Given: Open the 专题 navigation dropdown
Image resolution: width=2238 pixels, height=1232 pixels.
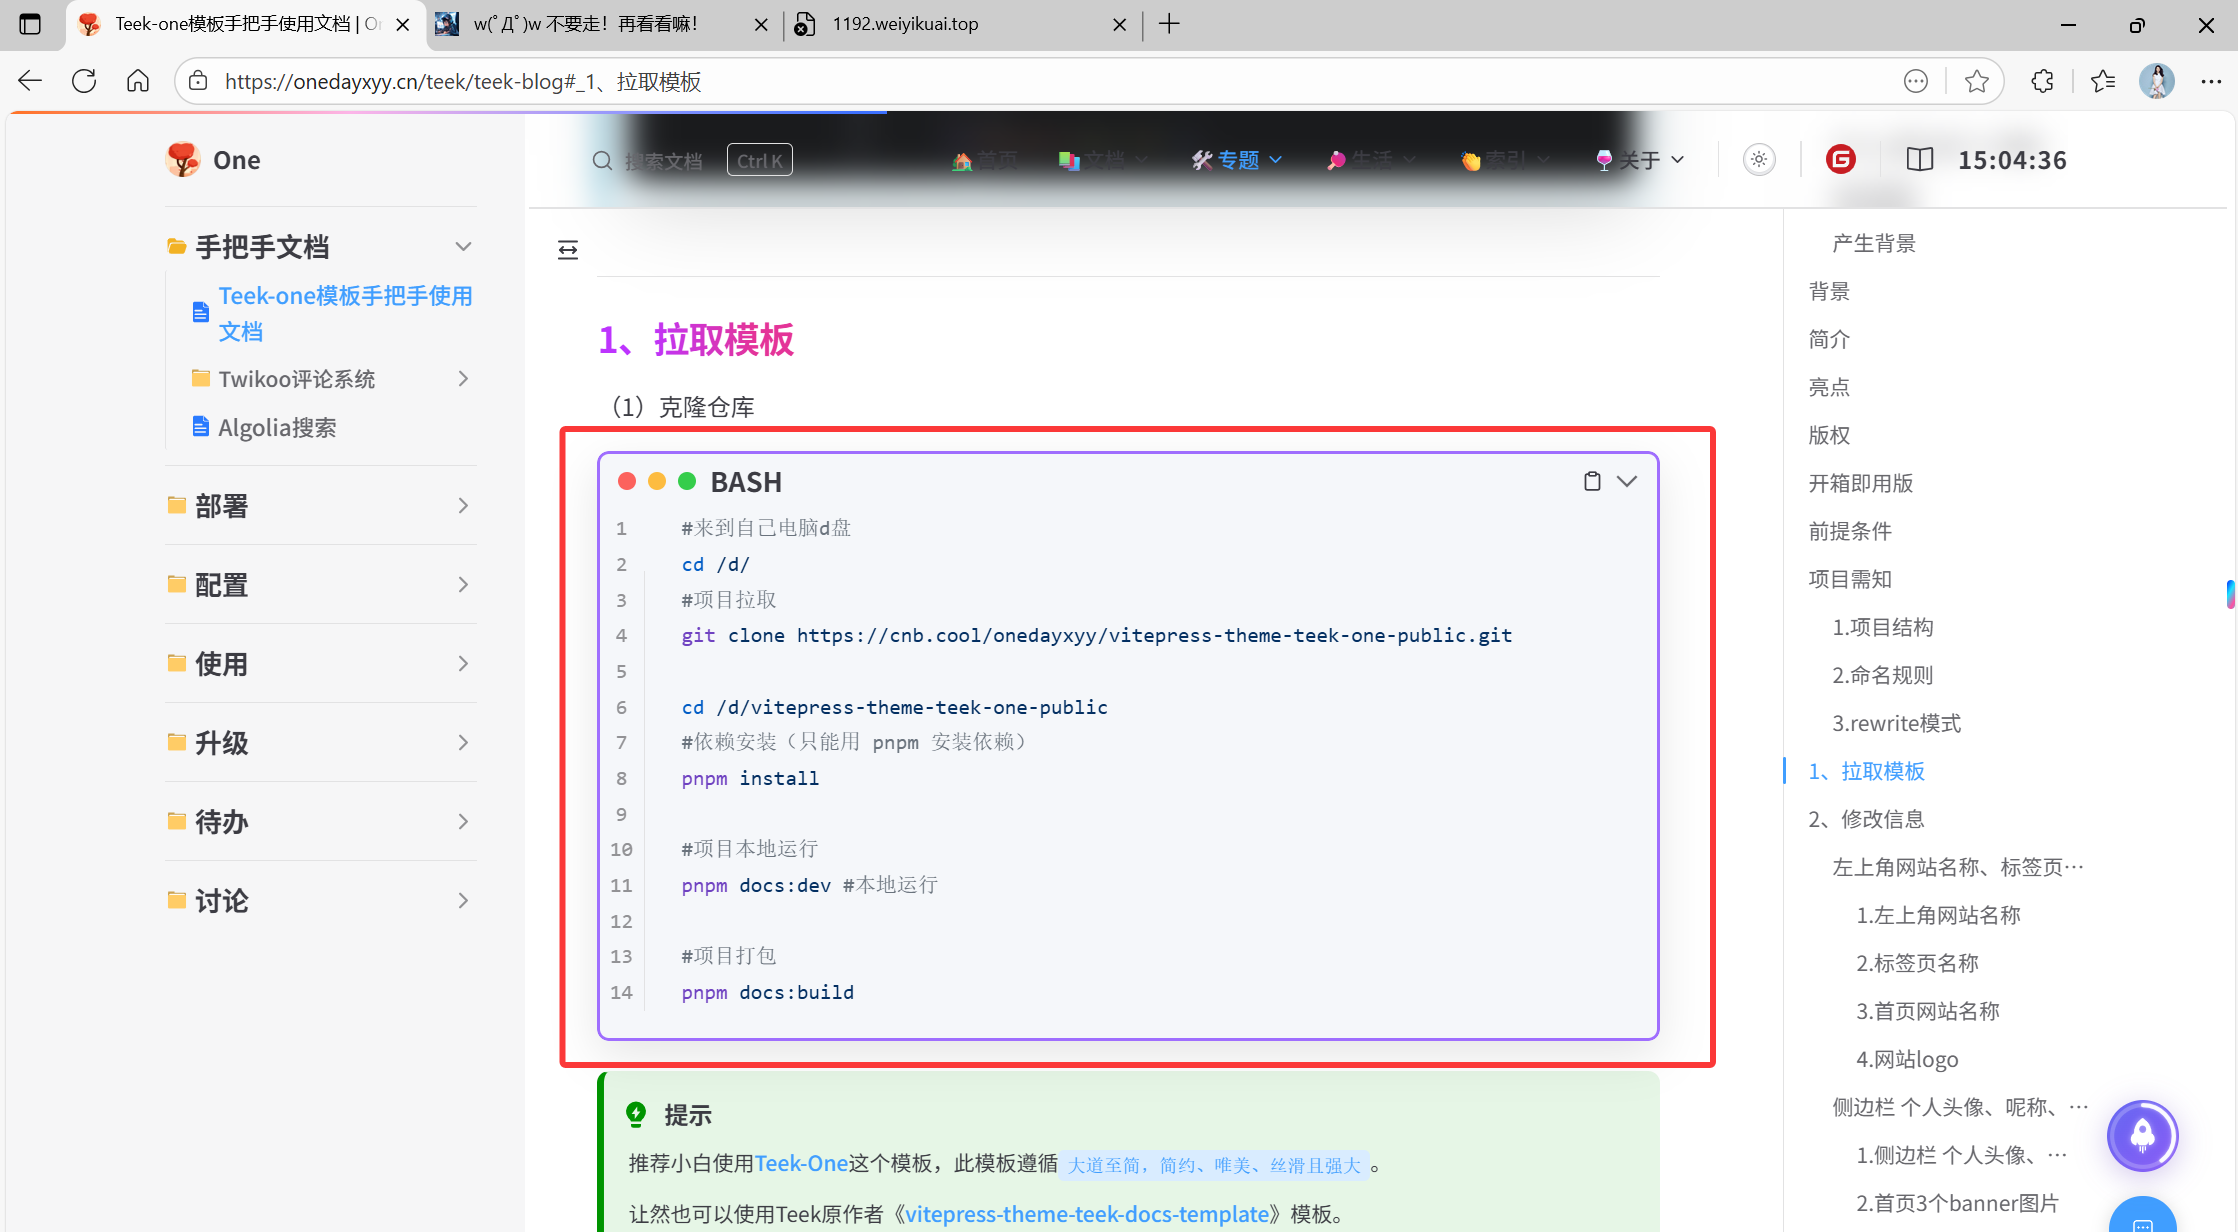Looking at the screenshot, I should click(x=1237, y=160).
